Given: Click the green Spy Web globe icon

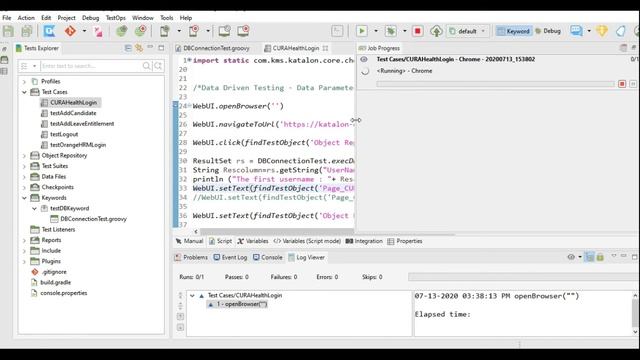Looking at the screenshot, I should coord(121,31).
